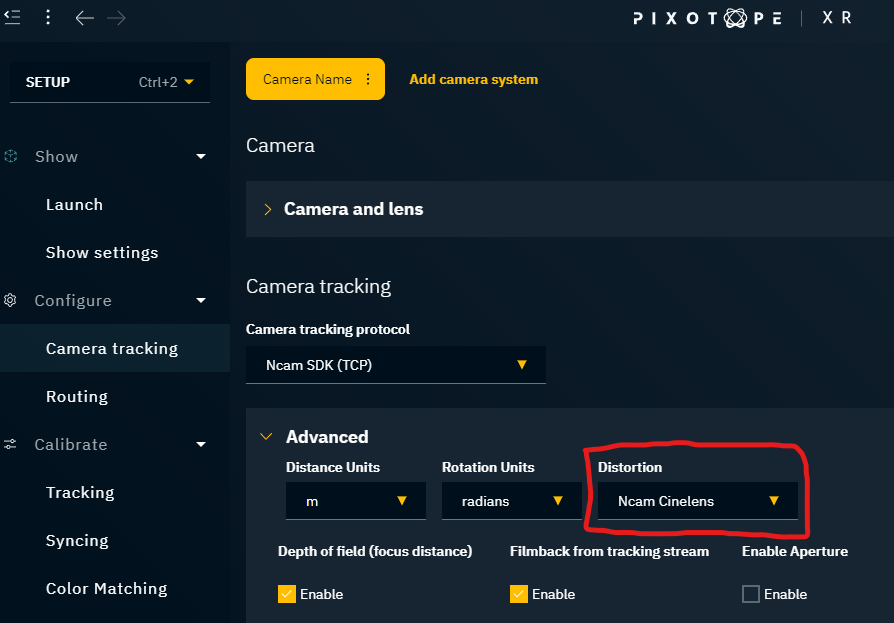This screenshot has width=894, height=623.
Task: Click Add camera system link
Action: point(473,79)
